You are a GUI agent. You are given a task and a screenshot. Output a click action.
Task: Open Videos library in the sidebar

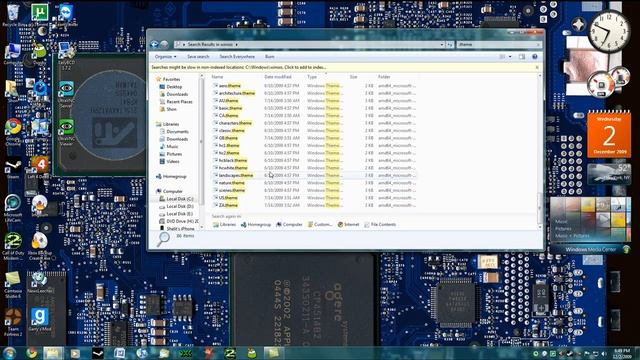173,162
